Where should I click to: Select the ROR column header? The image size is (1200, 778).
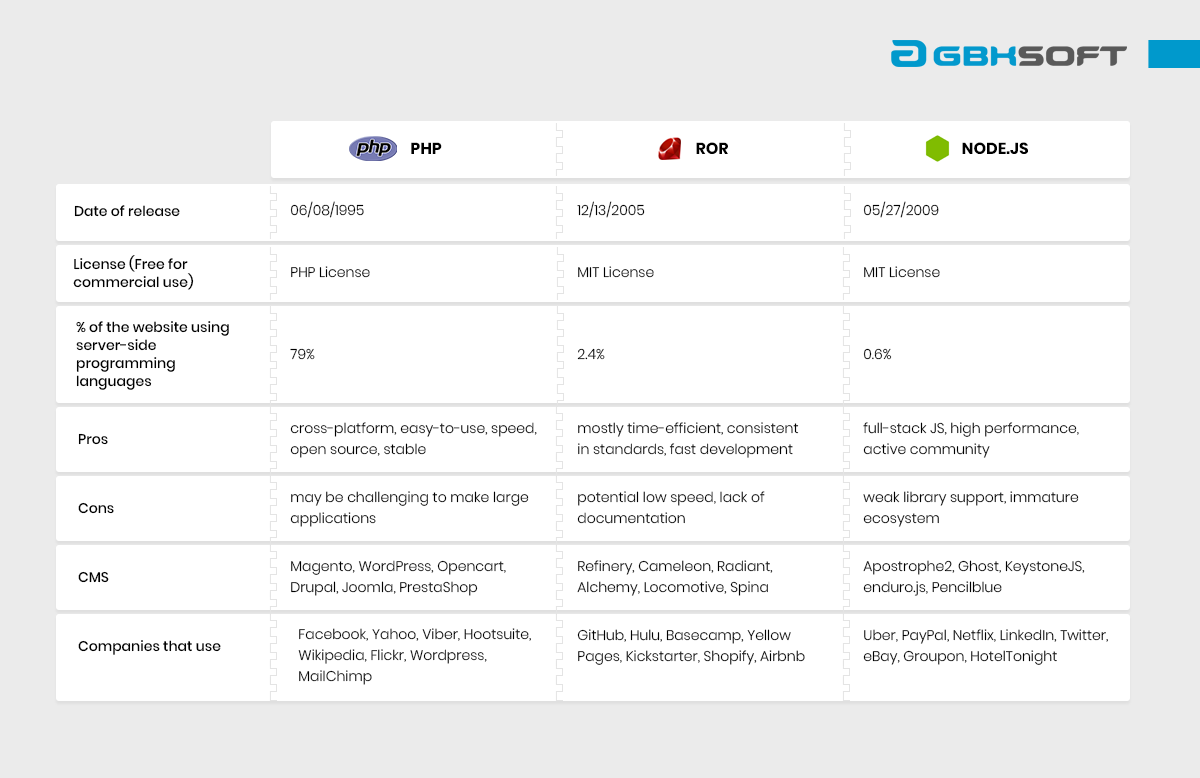pos(700,150)
